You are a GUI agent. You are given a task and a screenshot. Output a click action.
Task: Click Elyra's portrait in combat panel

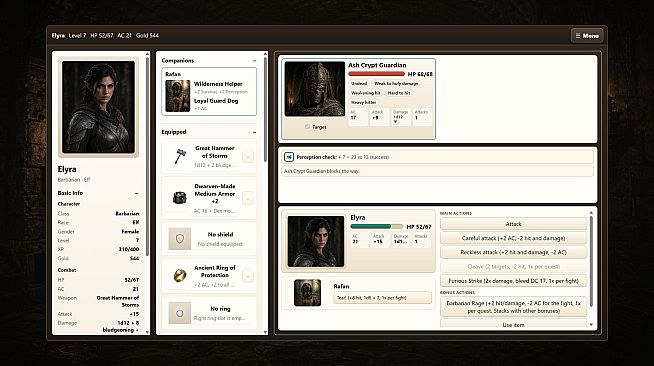click(x=316, y=241)
